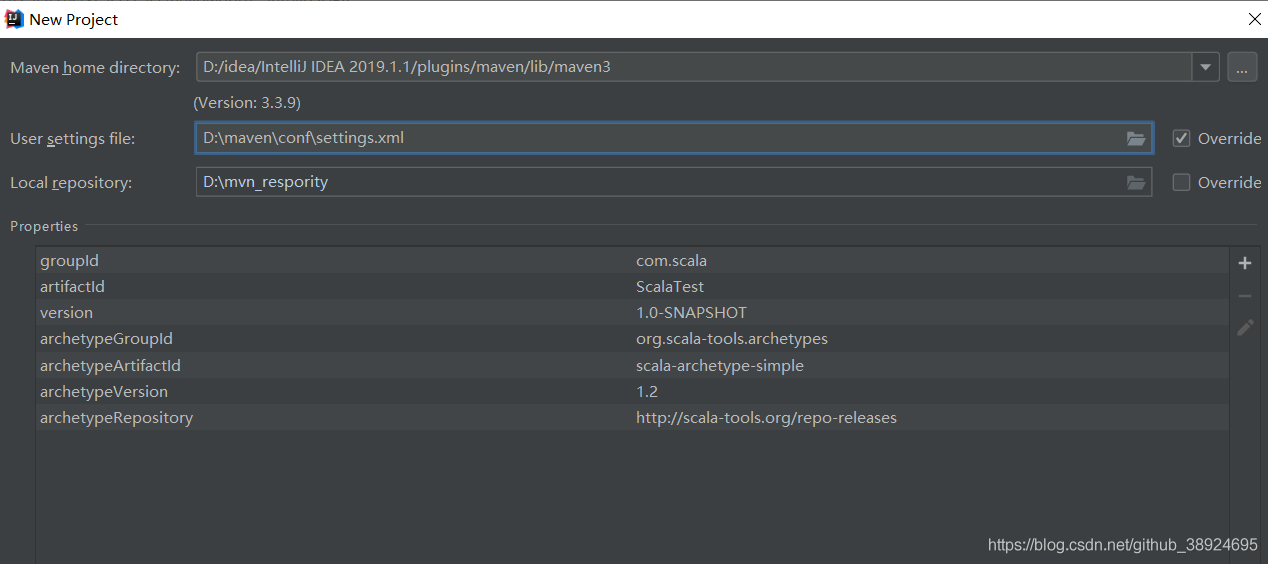Disable Override for User settings file

pos(1182,138)
